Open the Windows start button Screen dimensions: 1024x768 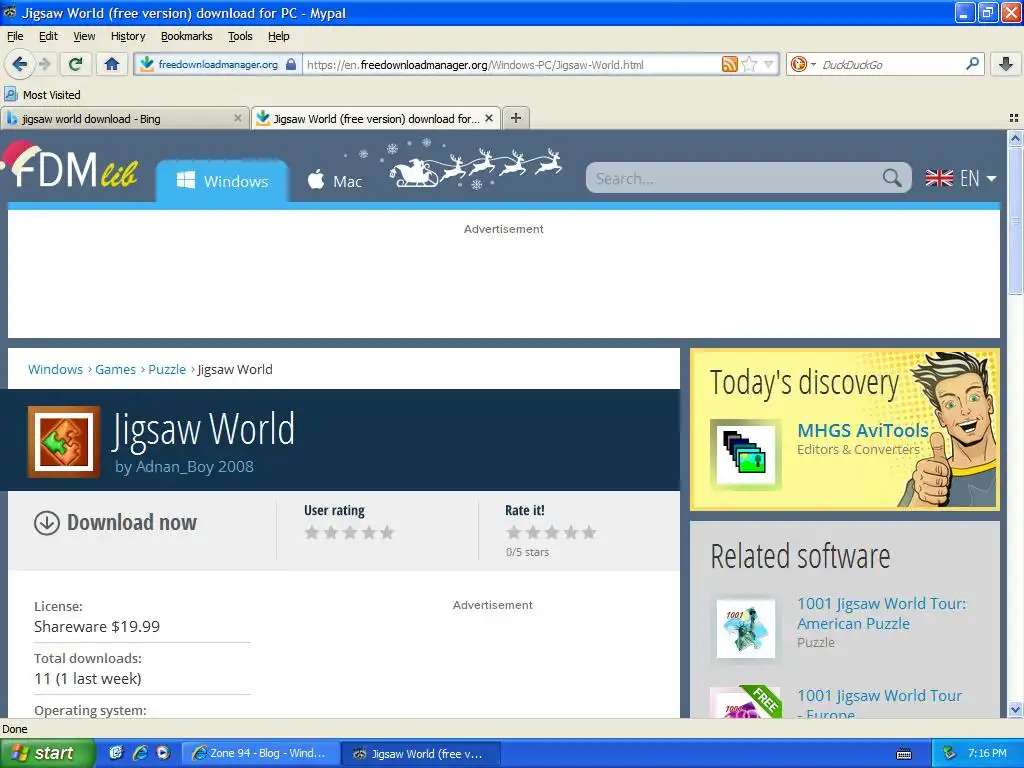point(46,753)
